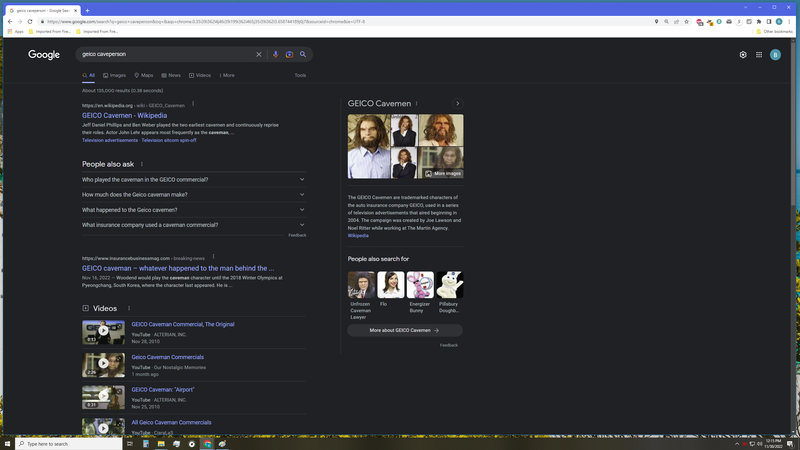Open File Explorer from the taskbar
This screenshot has height=450, width=800.
[x=161, y=444]
